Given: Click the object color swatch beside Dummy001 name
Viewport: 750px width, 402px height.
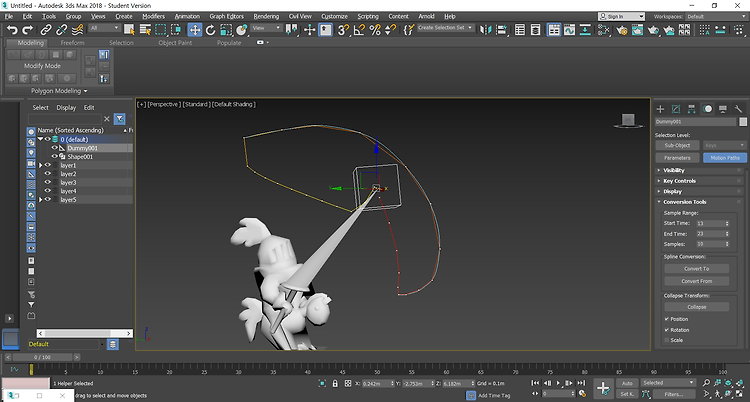Looking at the screenshot, I should point(743,122).
